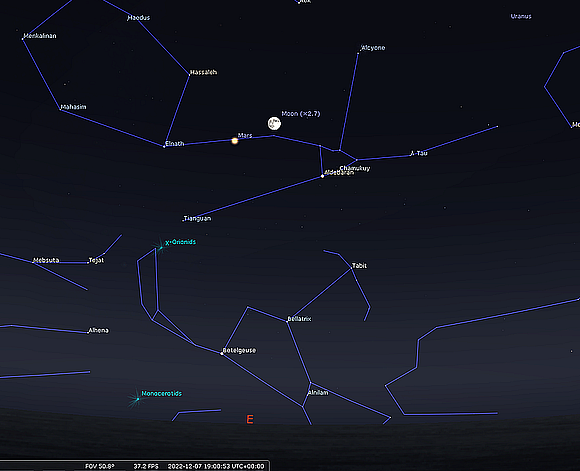Select the star Tianguan
Screen dimensions: 580x471
183,221
